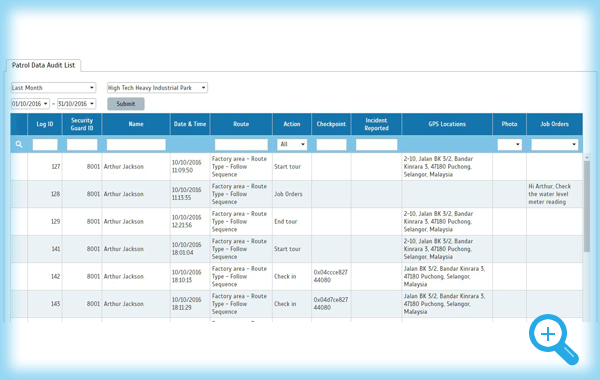Open the Photo filter dropdown

point(509,144)
